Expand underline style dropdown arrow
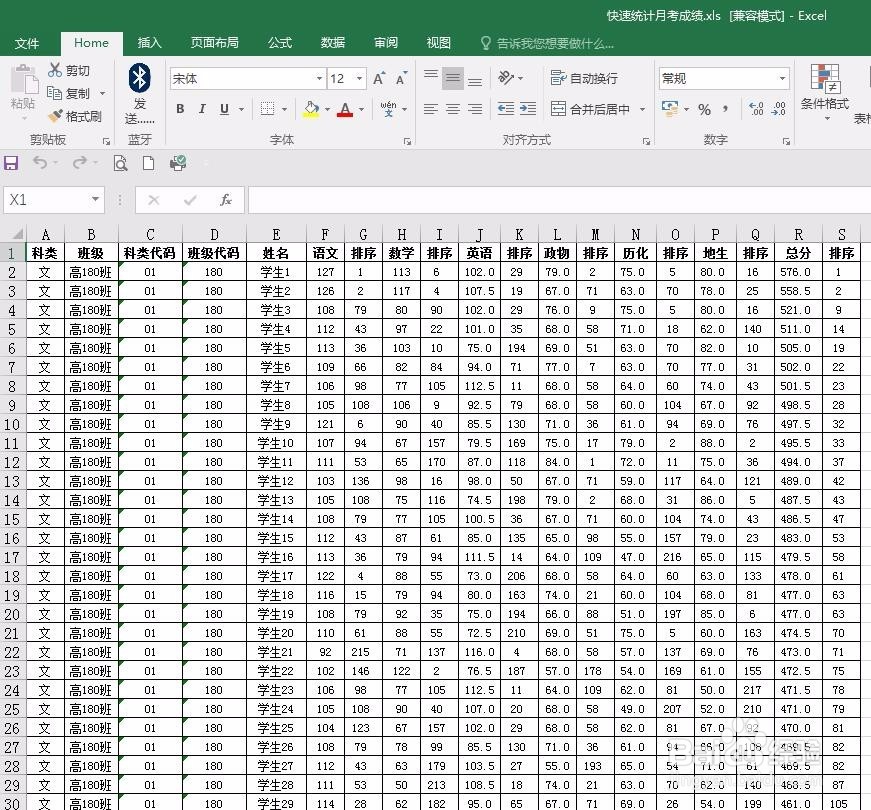The height and width of the screenshot is (810, 871). [242, 109]
